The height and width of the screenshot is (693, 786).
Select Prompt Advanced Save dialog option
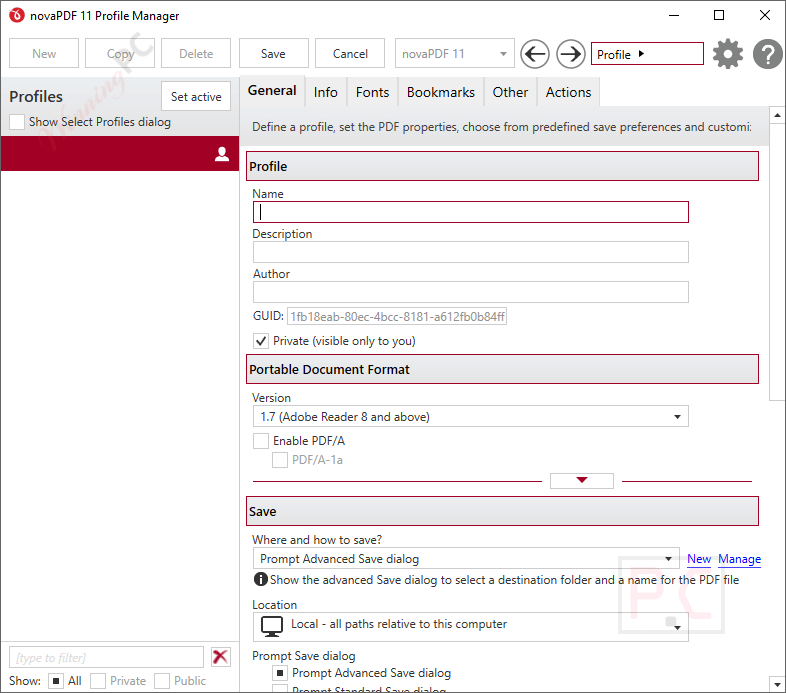280,672
